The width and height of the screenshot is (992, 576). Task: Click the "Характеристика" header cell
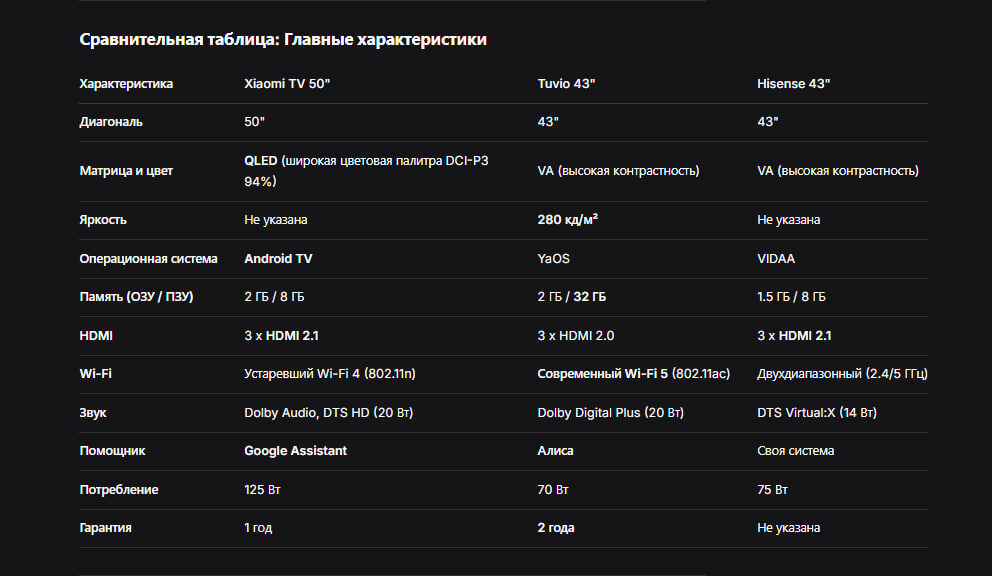pos(126,84)
